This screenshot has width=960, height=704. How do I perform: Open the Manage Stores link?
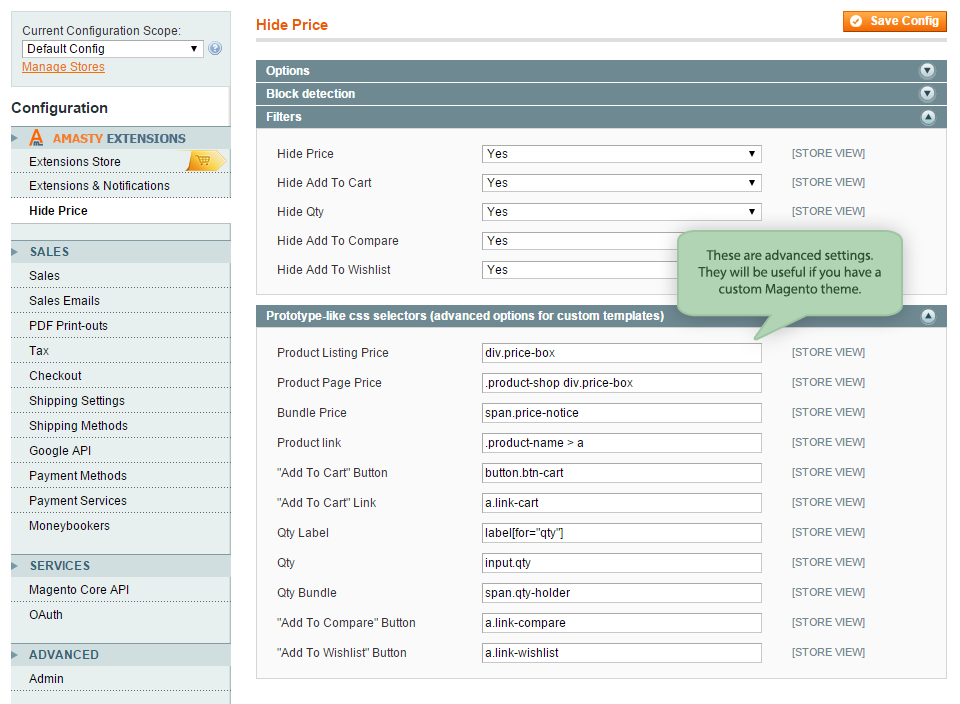click(x=63, y=67)
